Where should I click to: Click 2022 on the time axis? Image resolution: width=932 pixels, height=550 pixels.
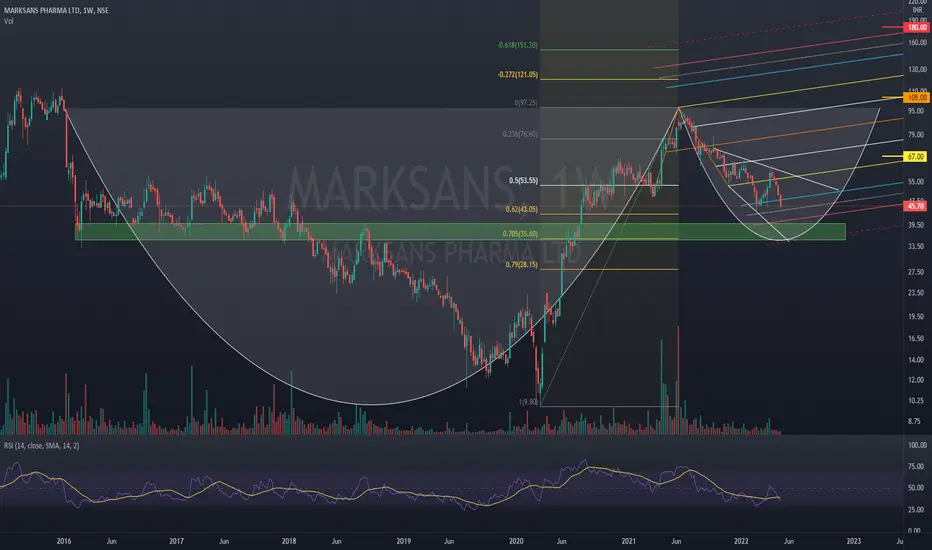[x=741, y=541]
